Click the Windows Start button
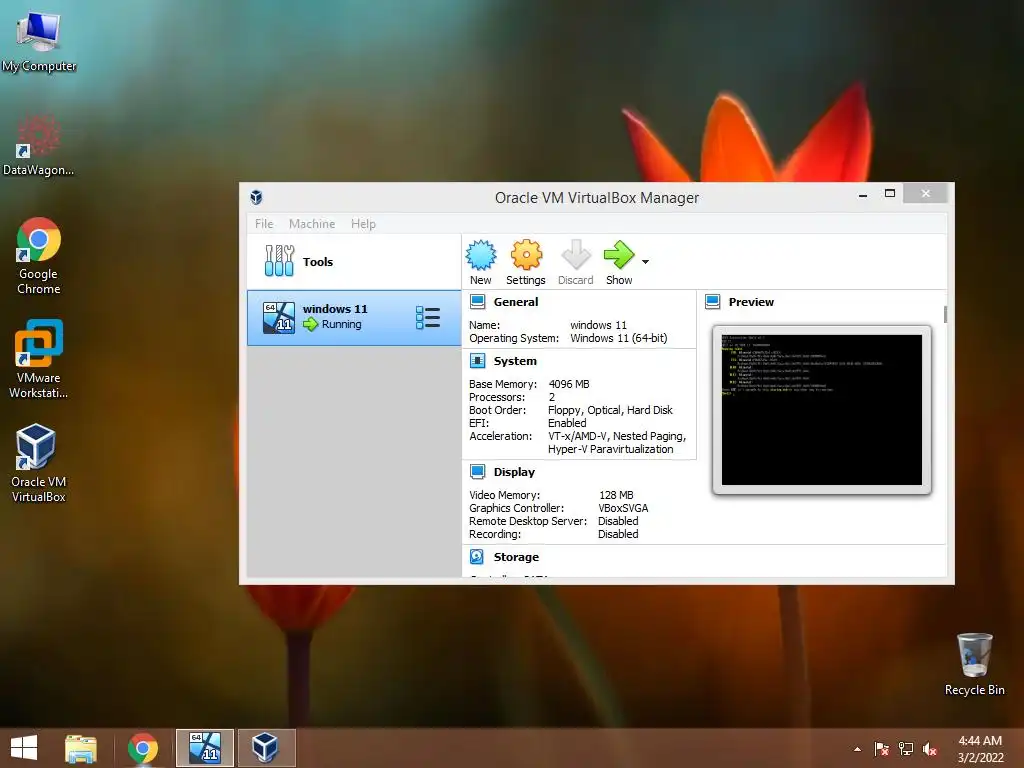Image resolution: width=1024 pixels, height=768 pixels. [24, 748]
